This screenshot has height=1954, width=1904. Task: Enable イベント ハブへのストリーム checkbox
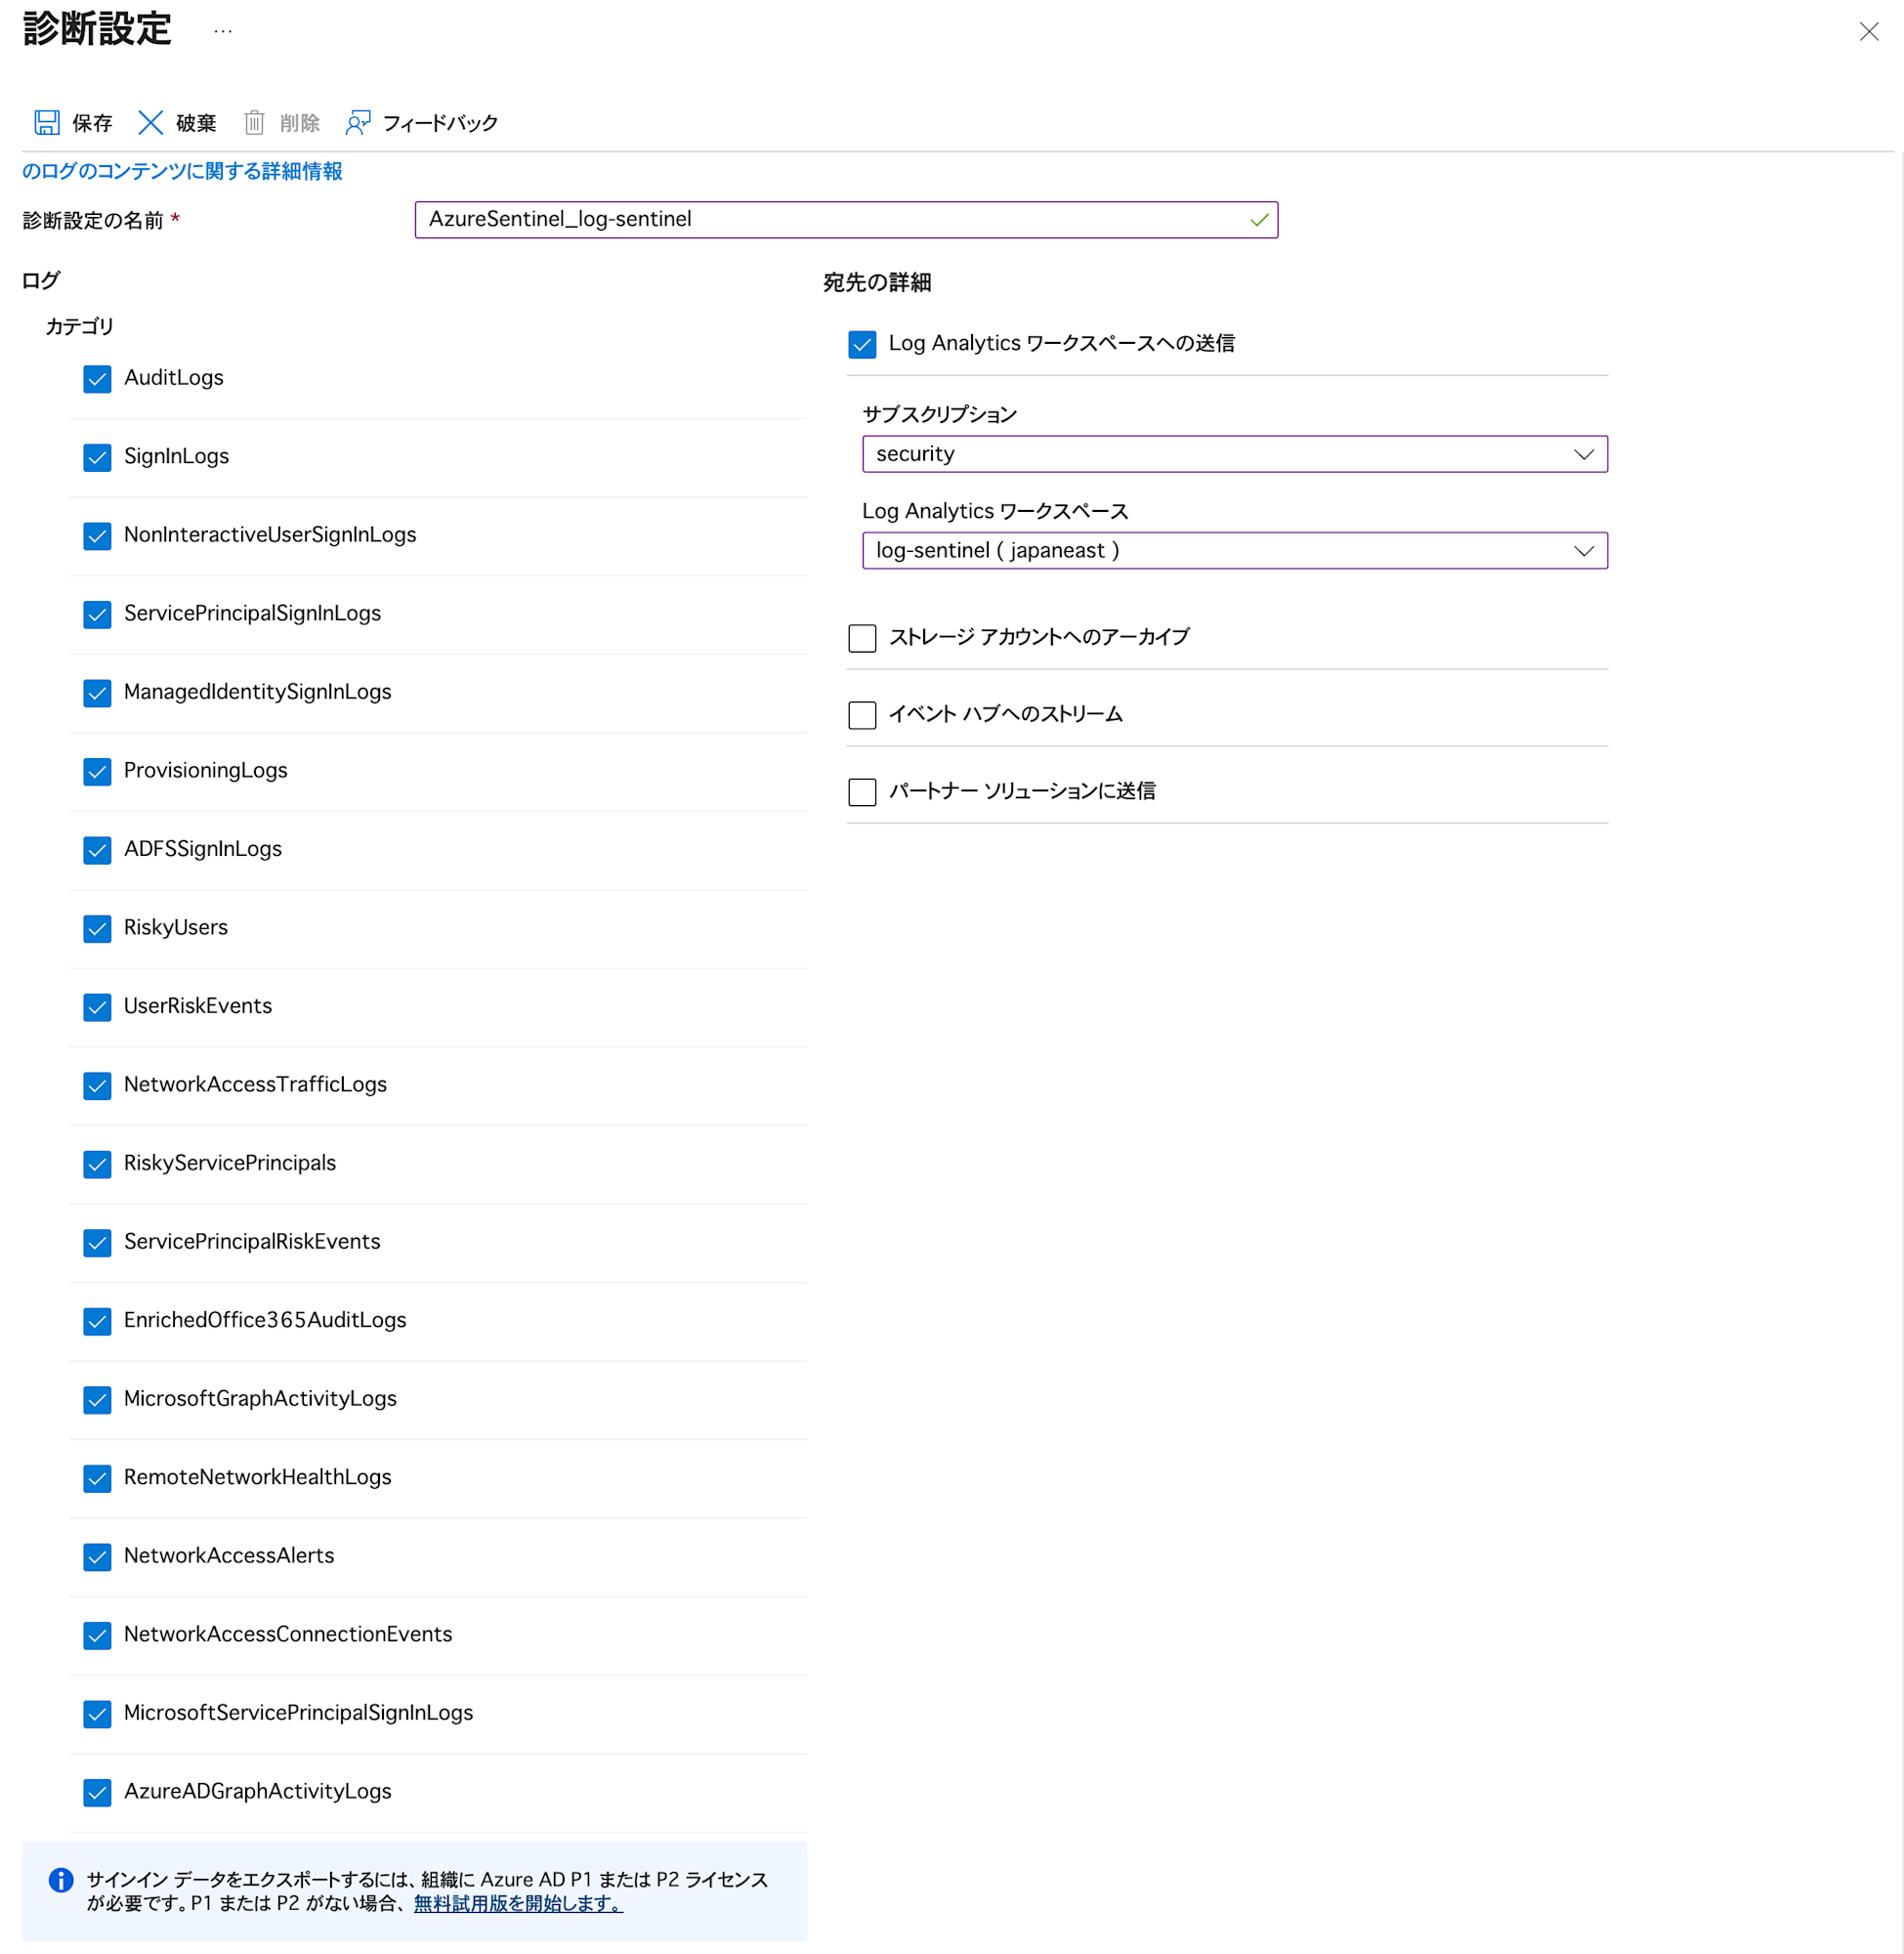(x=862, y=715)
